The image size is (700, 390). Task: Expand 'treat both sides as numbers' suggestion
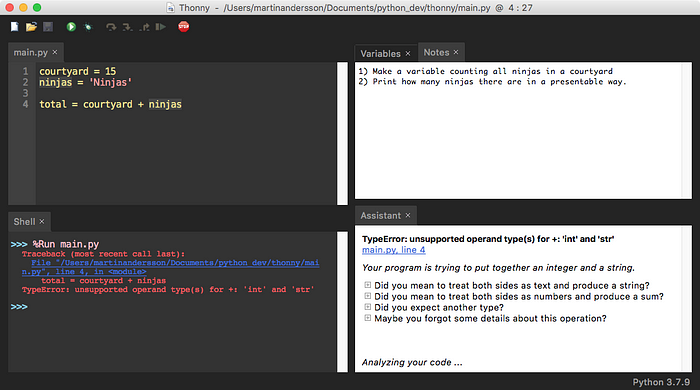tap(367, 296)
